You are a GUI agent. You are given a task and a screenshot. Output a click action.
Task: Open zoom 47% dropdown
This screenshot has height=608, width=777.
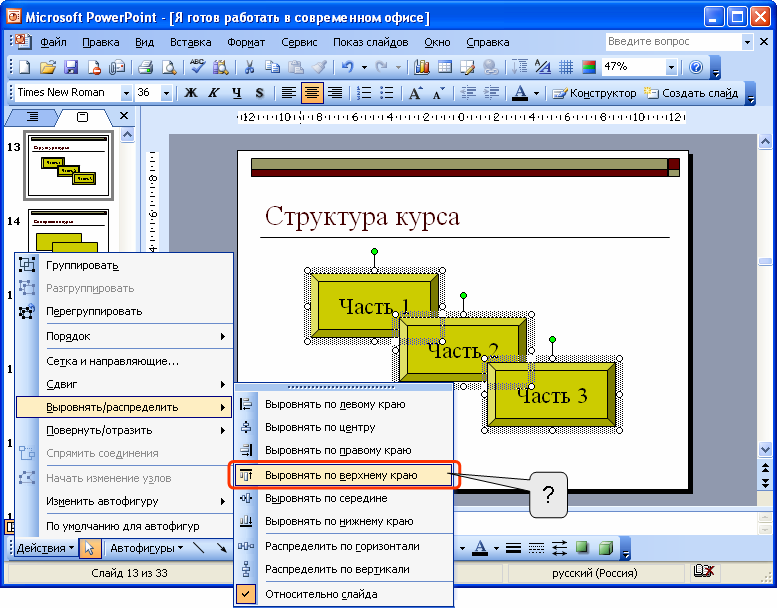(x=671, y=67)
